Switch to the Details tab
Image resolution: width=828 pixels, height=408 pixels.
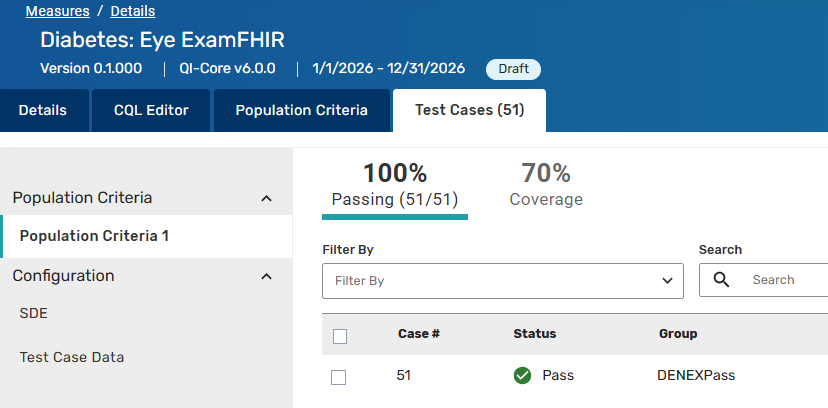click(44, 110)
